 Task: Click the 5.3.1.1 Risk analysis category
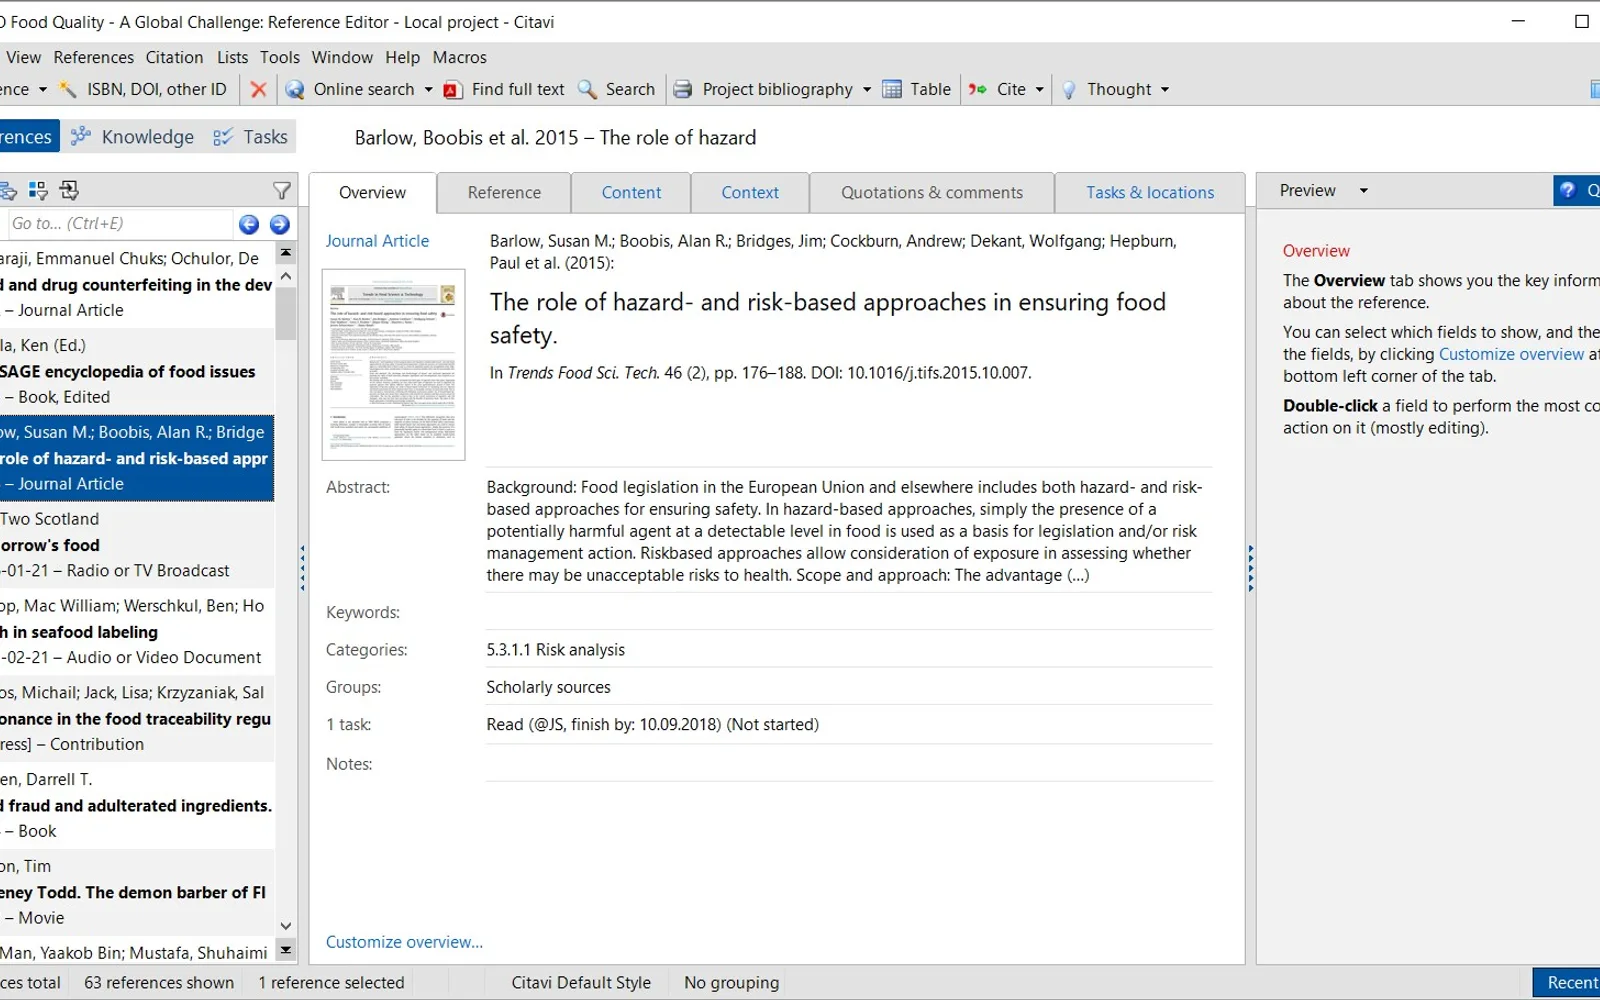(x=555, y=650)
